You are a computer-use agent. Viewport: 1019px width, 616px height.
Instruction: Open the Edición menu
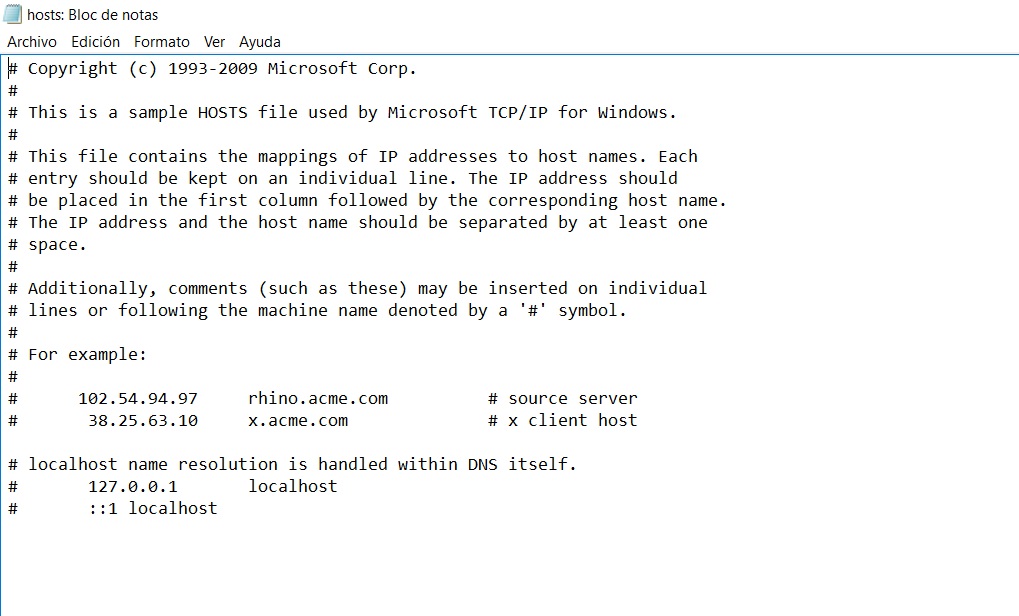tap(96, 42)
